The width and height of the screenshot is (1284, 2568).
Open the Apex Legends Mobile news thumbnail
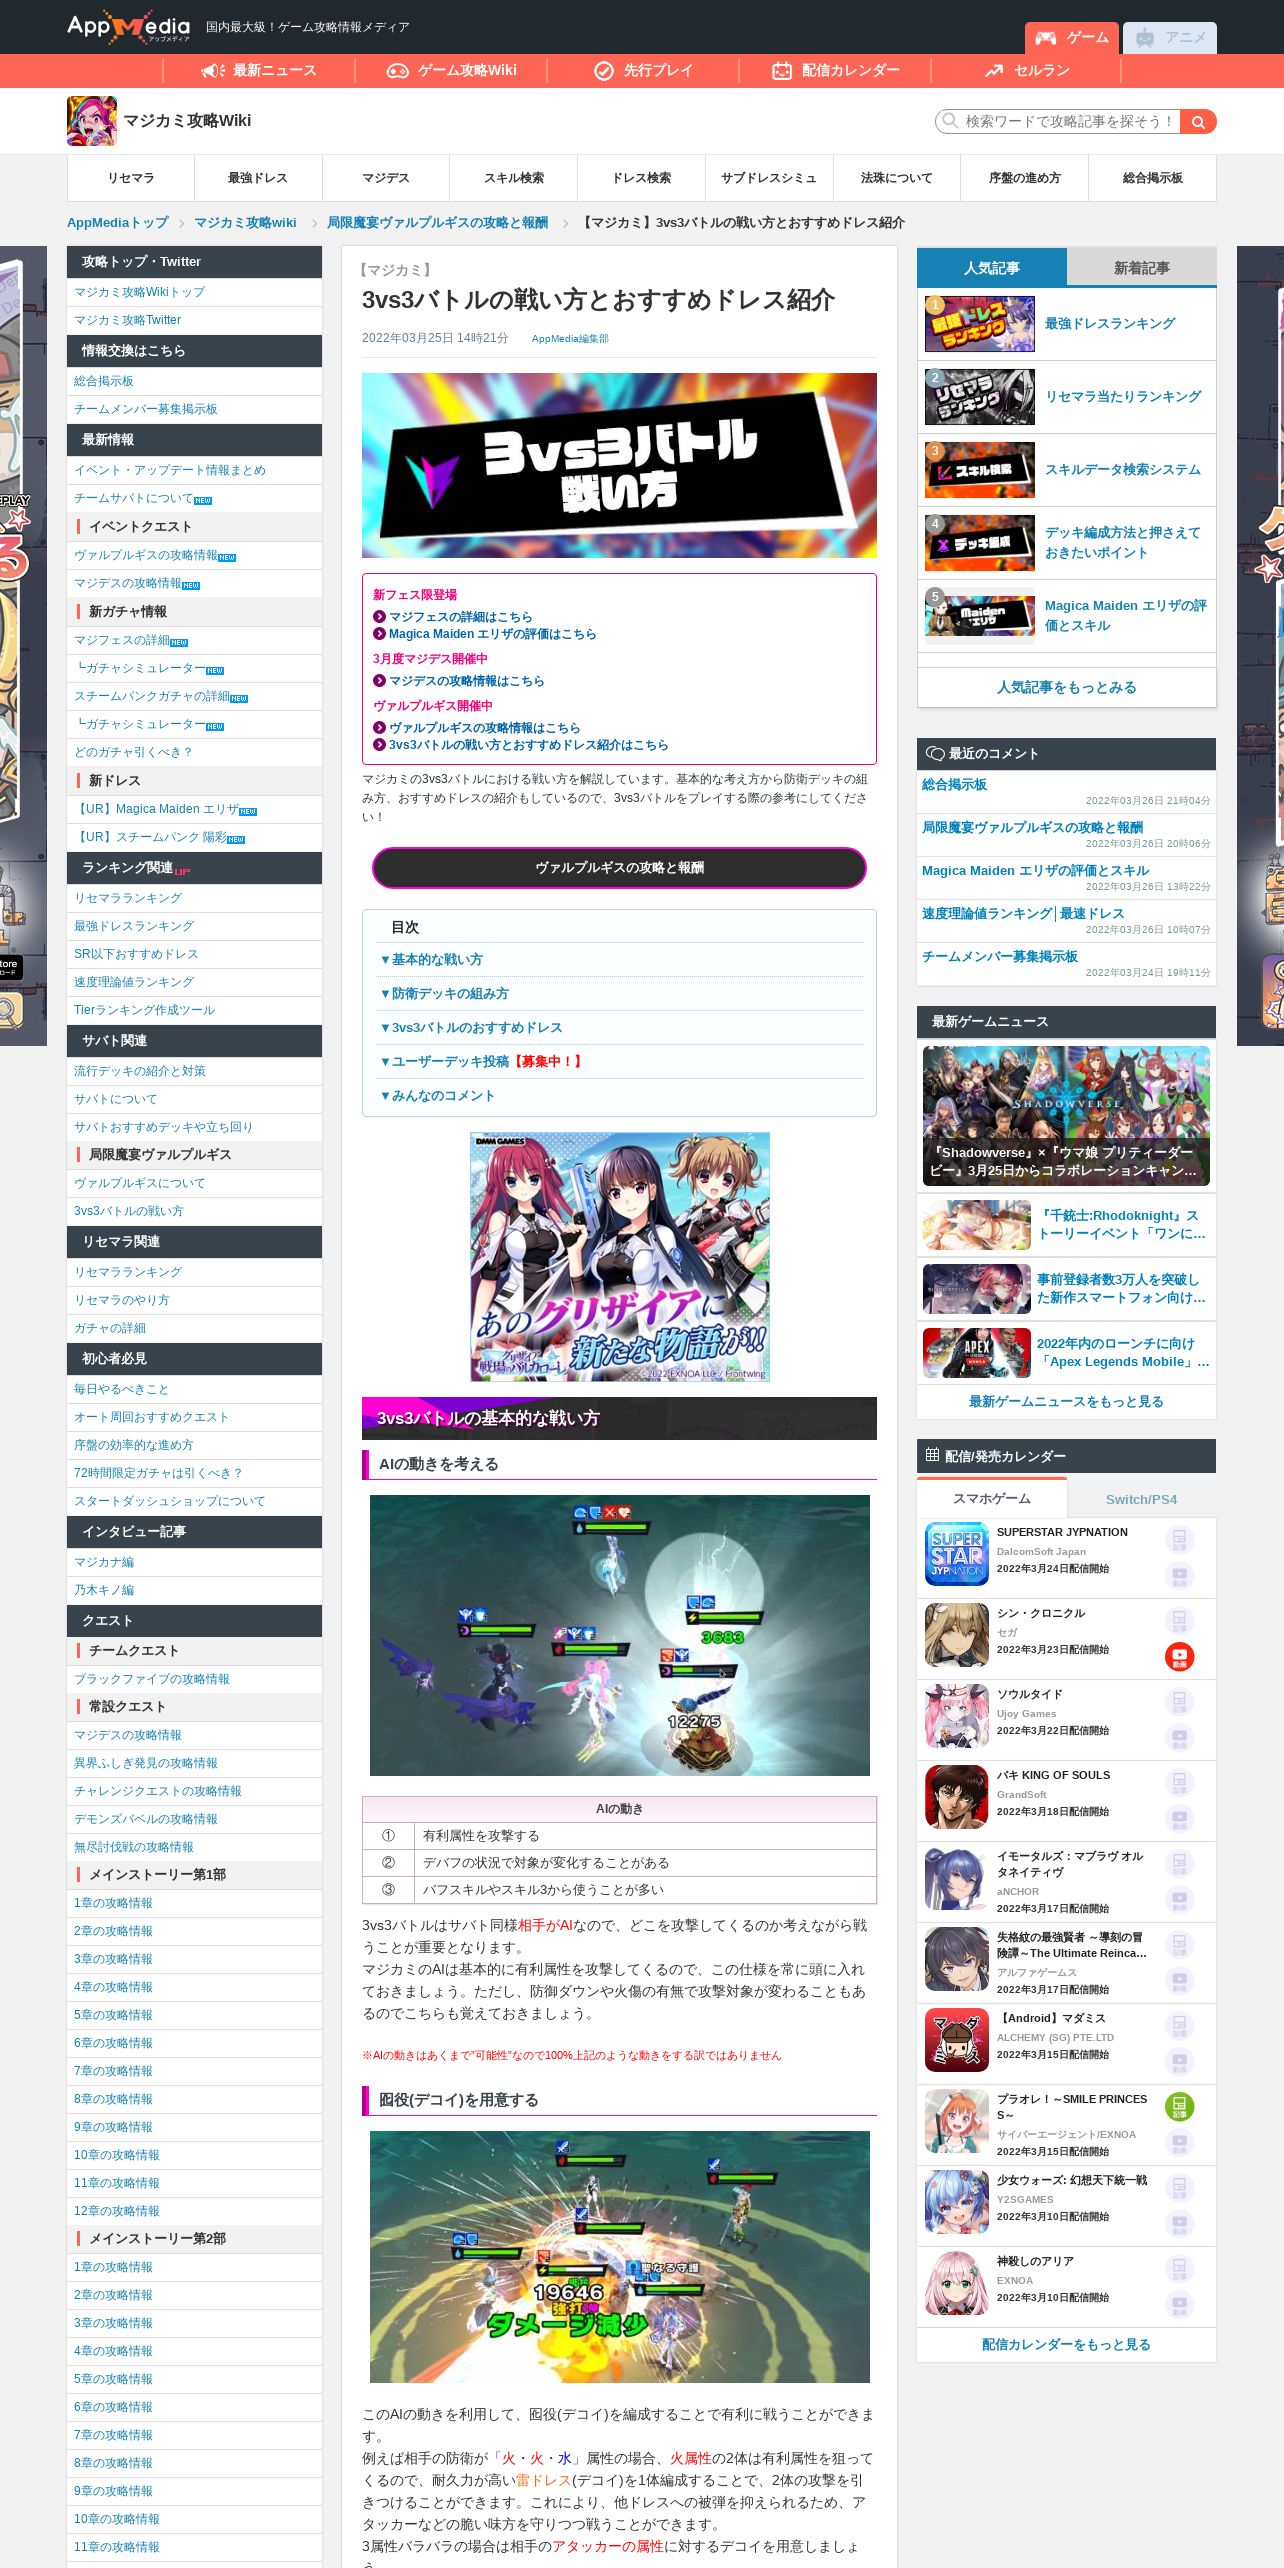coord(976,1353)
